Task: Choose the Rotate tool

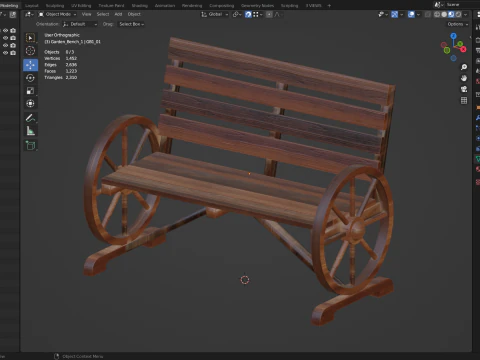Action: pyautogui.click(x=30, y=78)
